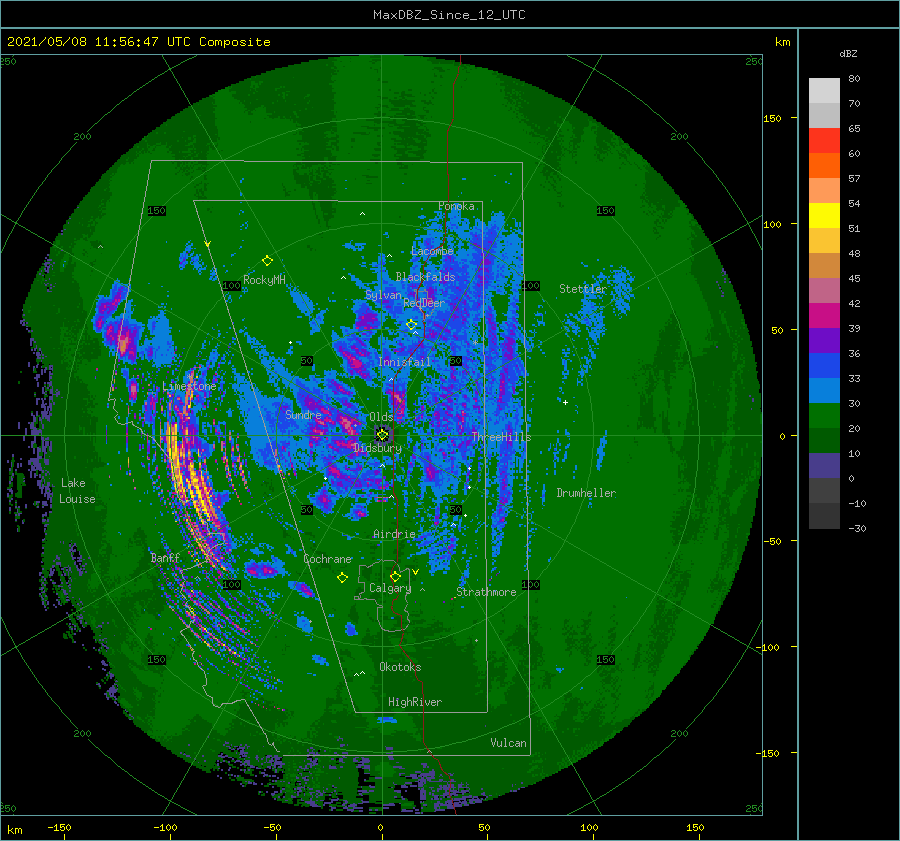Click the dBZ legend heading

(x=848, y=54)
